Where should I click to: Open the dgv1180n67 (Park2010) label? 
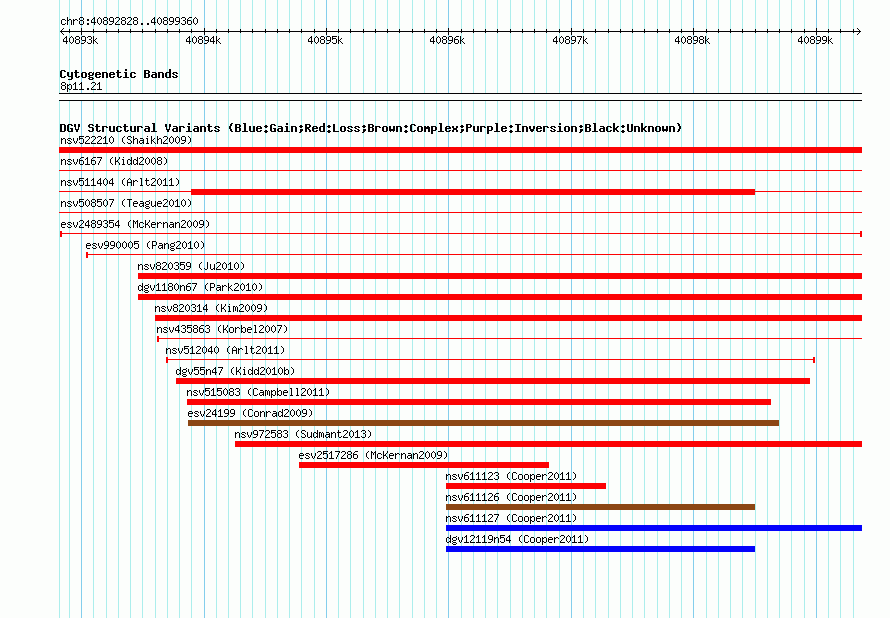200,287
